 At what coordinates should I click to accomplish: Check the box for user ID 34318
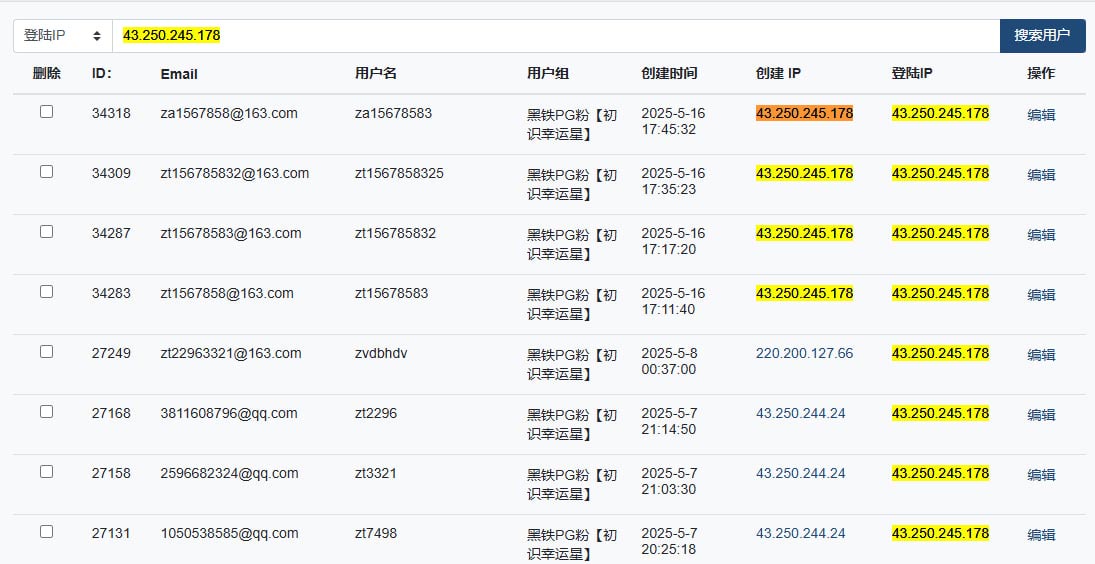pyautogui.click(x=47, y=112)
